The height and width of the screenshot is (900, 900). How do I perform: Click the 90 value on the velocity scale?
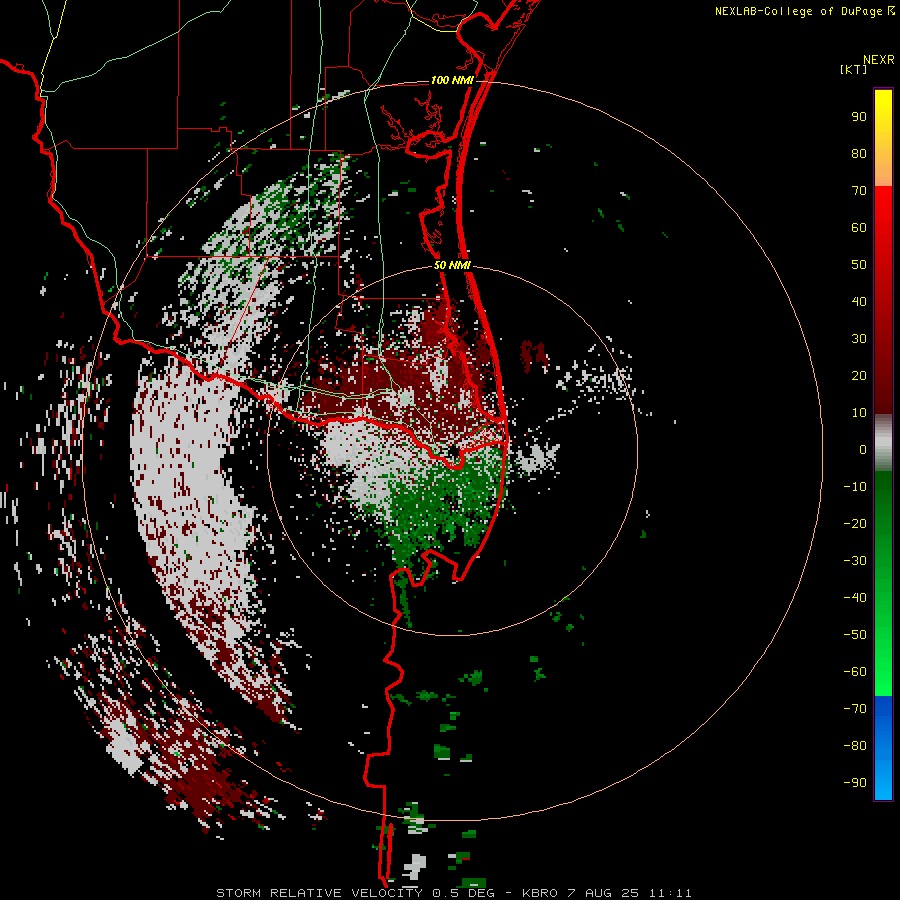pyautogui.click(x=859, y=117)
